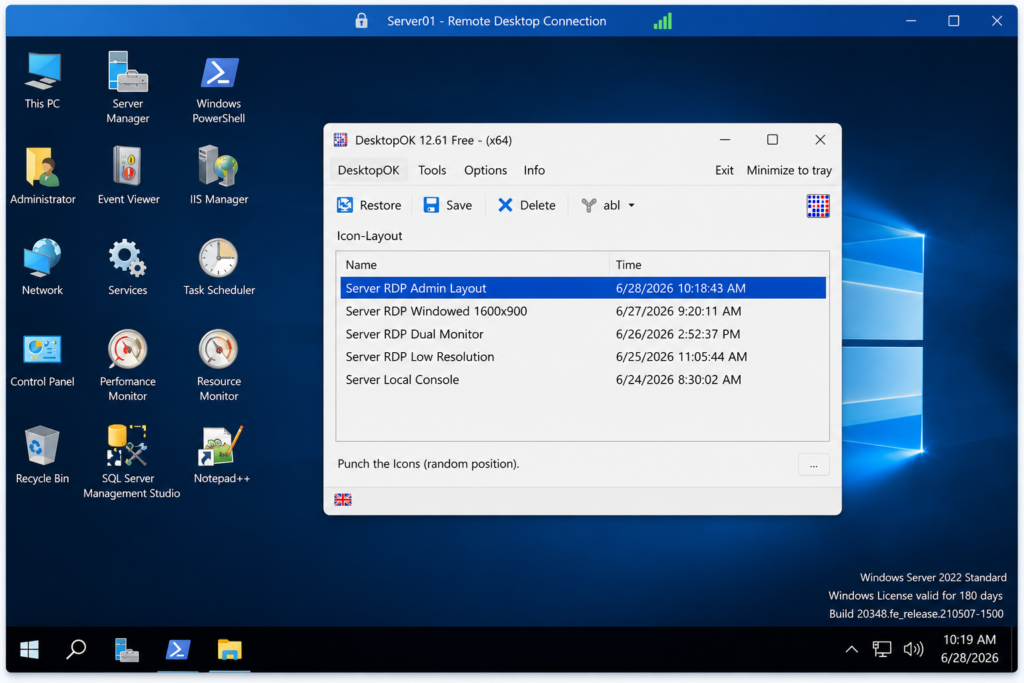Launch Windows PowerShell desktop icon
Viewport: 1024px width, 683px height.
click(219, 88)
